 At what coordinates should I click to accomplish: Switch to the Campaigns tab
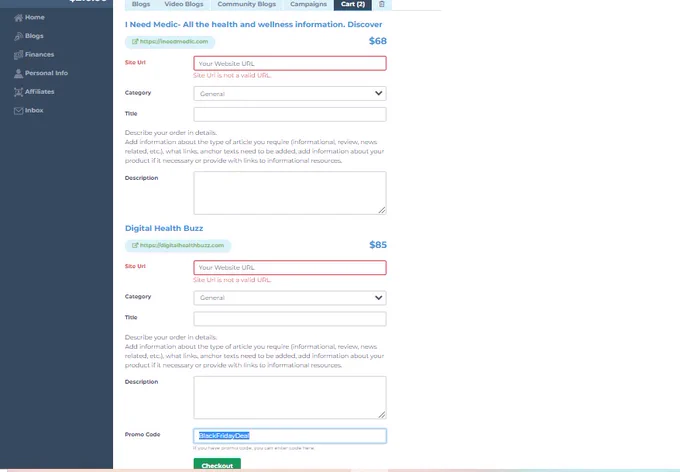[308, 4]
